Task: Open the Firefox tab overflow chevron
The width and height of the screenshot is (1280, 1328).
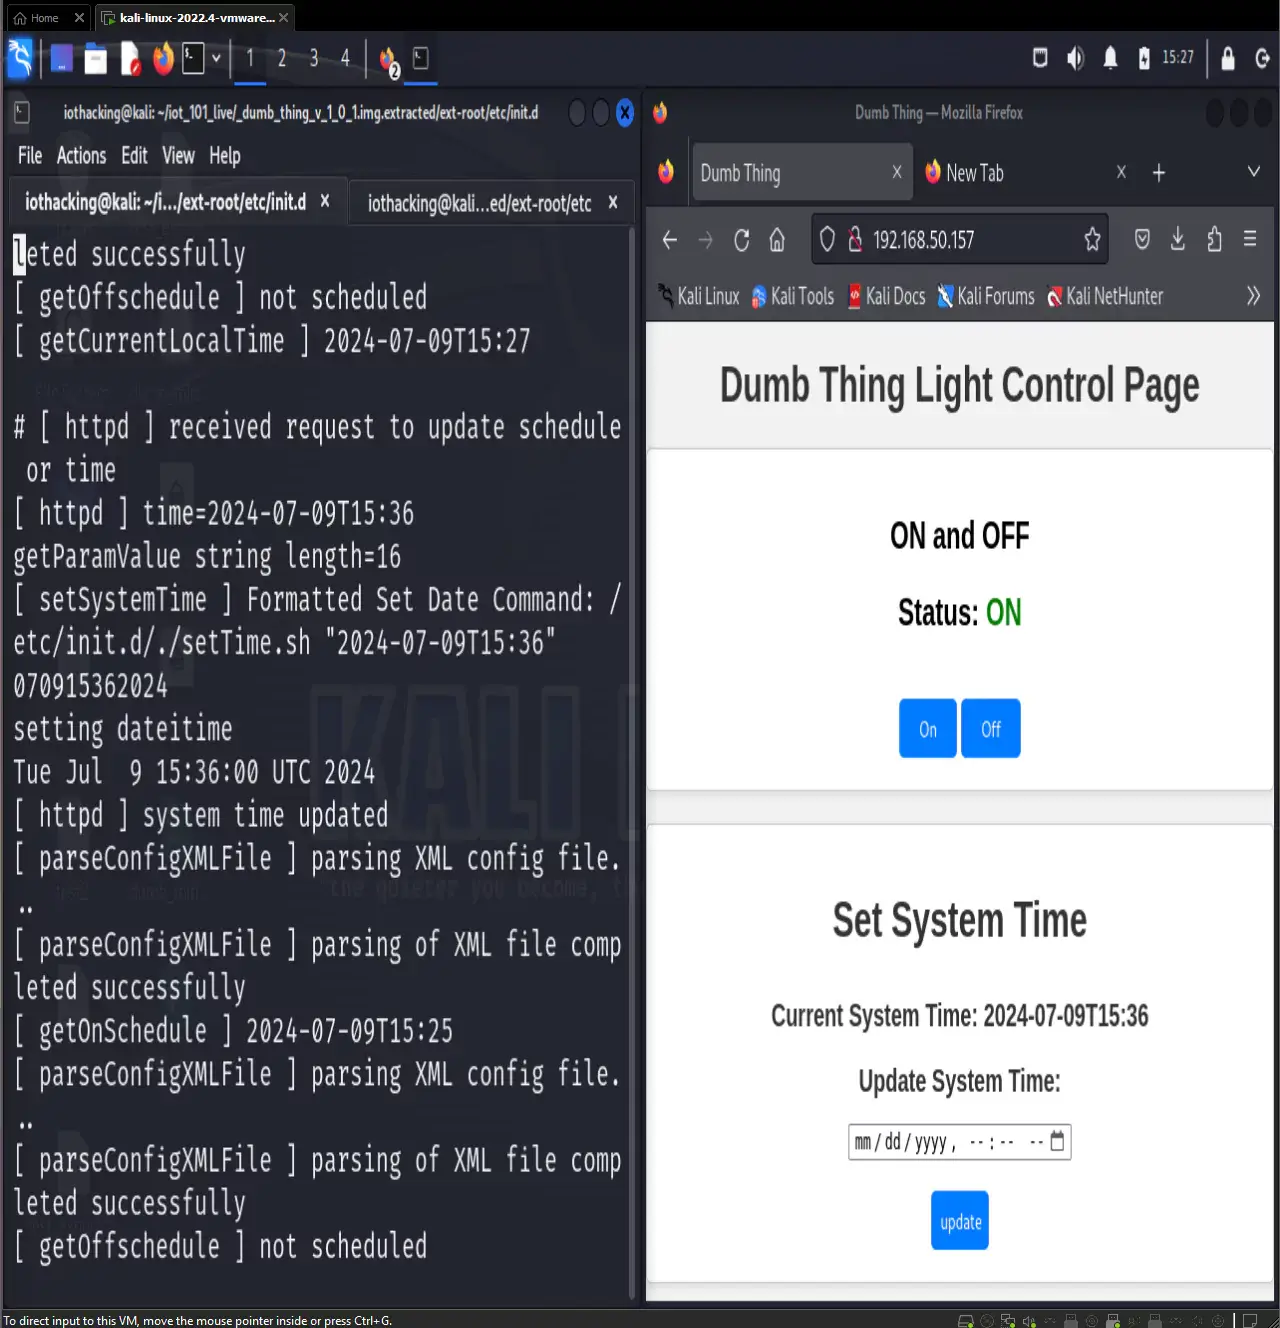Action: pos(1254,172)
